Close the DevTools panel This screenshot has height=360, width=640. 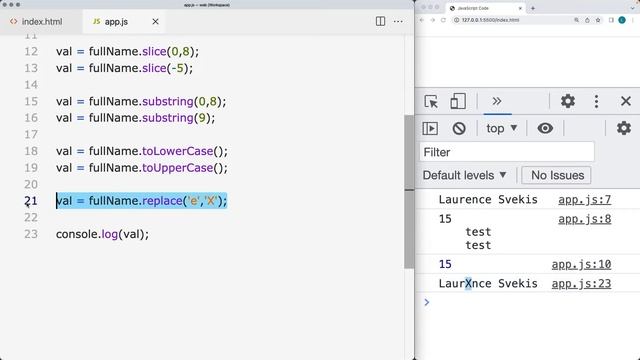click(626, 101)
